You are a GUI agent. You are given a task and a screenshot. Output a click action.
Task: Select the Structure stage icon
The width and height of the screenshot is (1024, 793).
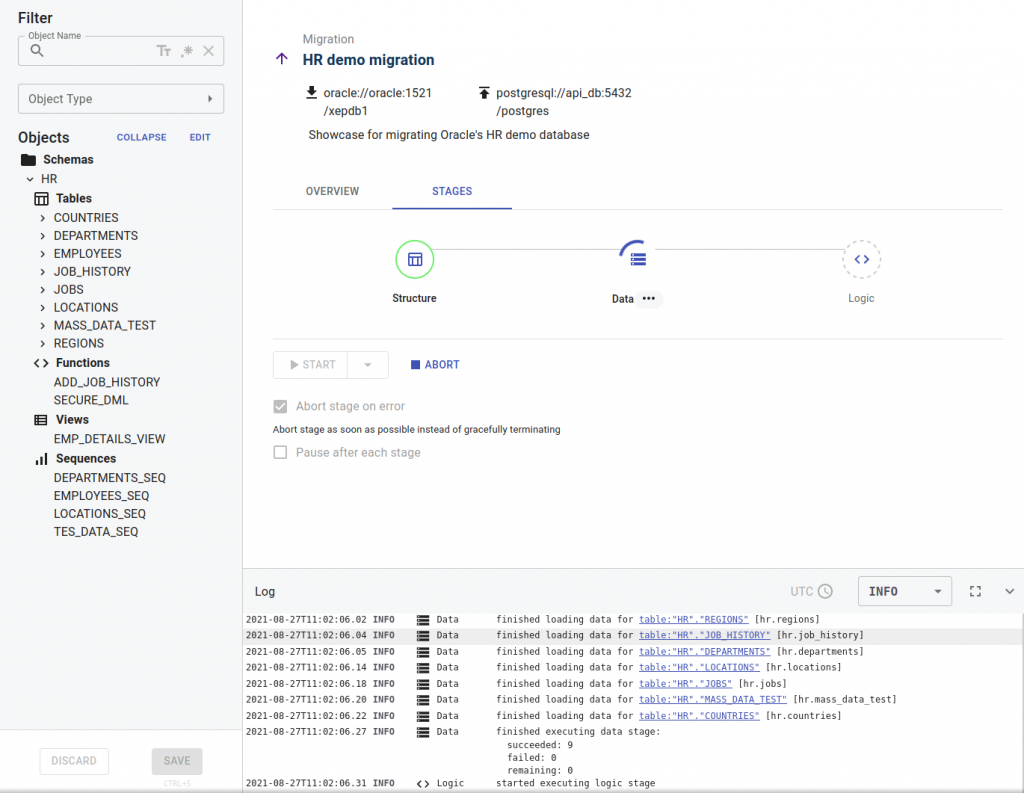[x=415, y=259]
